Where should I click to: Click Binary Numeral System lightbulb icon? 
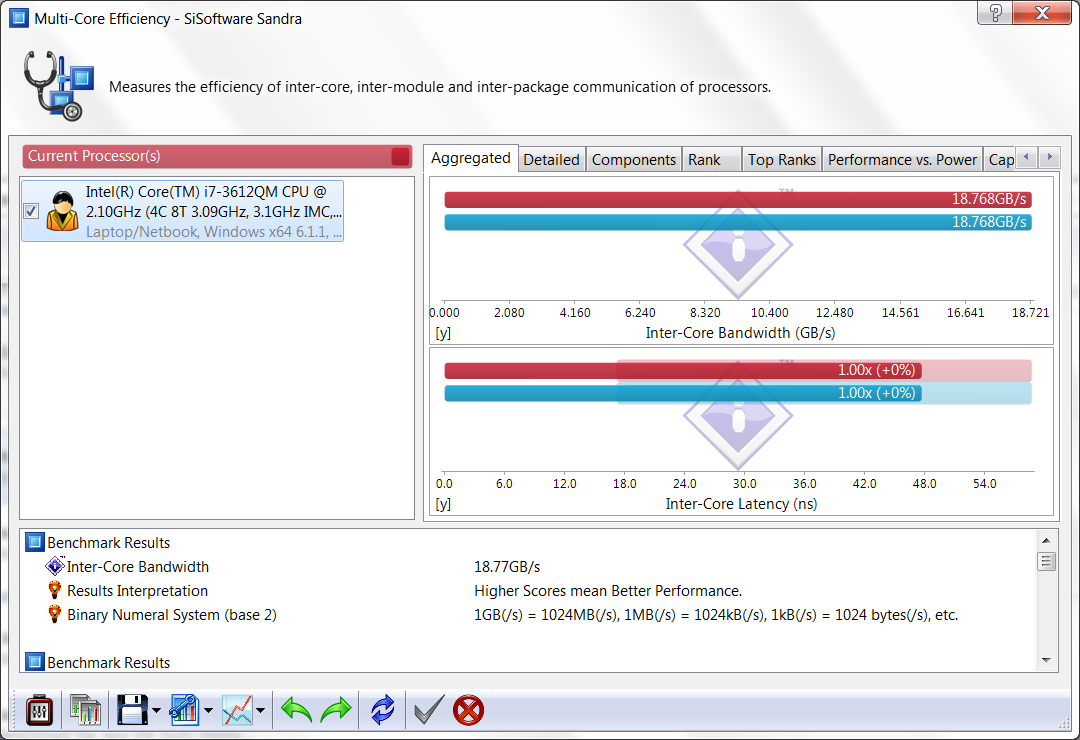(54, 615)
